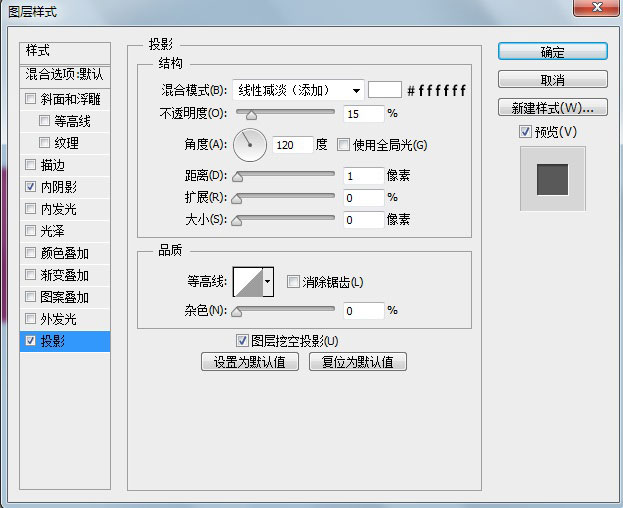The image size is (623, 508).
Task: Toggle the 预览 (Preview) checkbox
Action: pos(525,132)
